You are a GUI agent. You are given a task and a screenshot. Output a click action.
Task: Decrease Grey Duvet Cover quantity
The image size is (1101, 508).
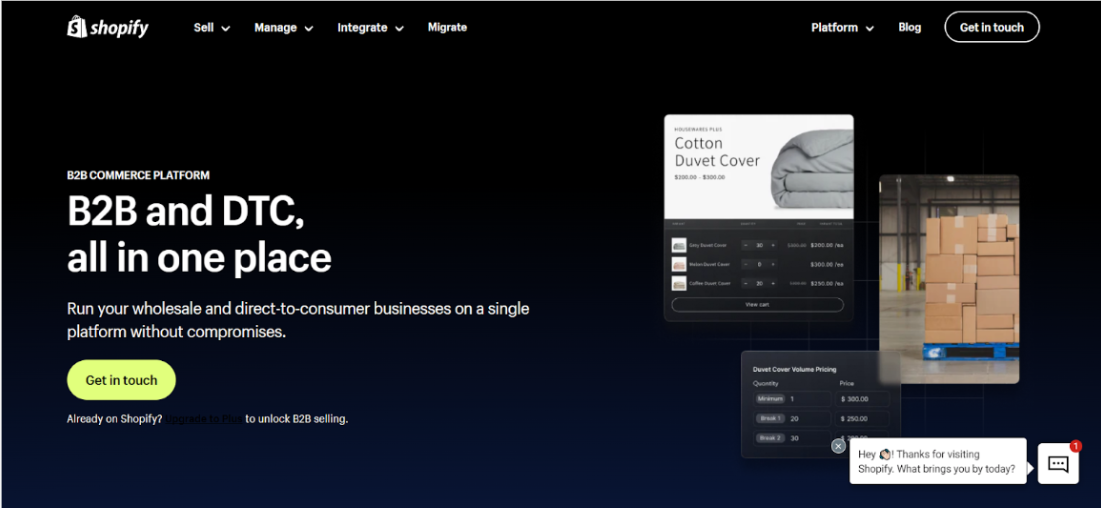pos(746,245)
